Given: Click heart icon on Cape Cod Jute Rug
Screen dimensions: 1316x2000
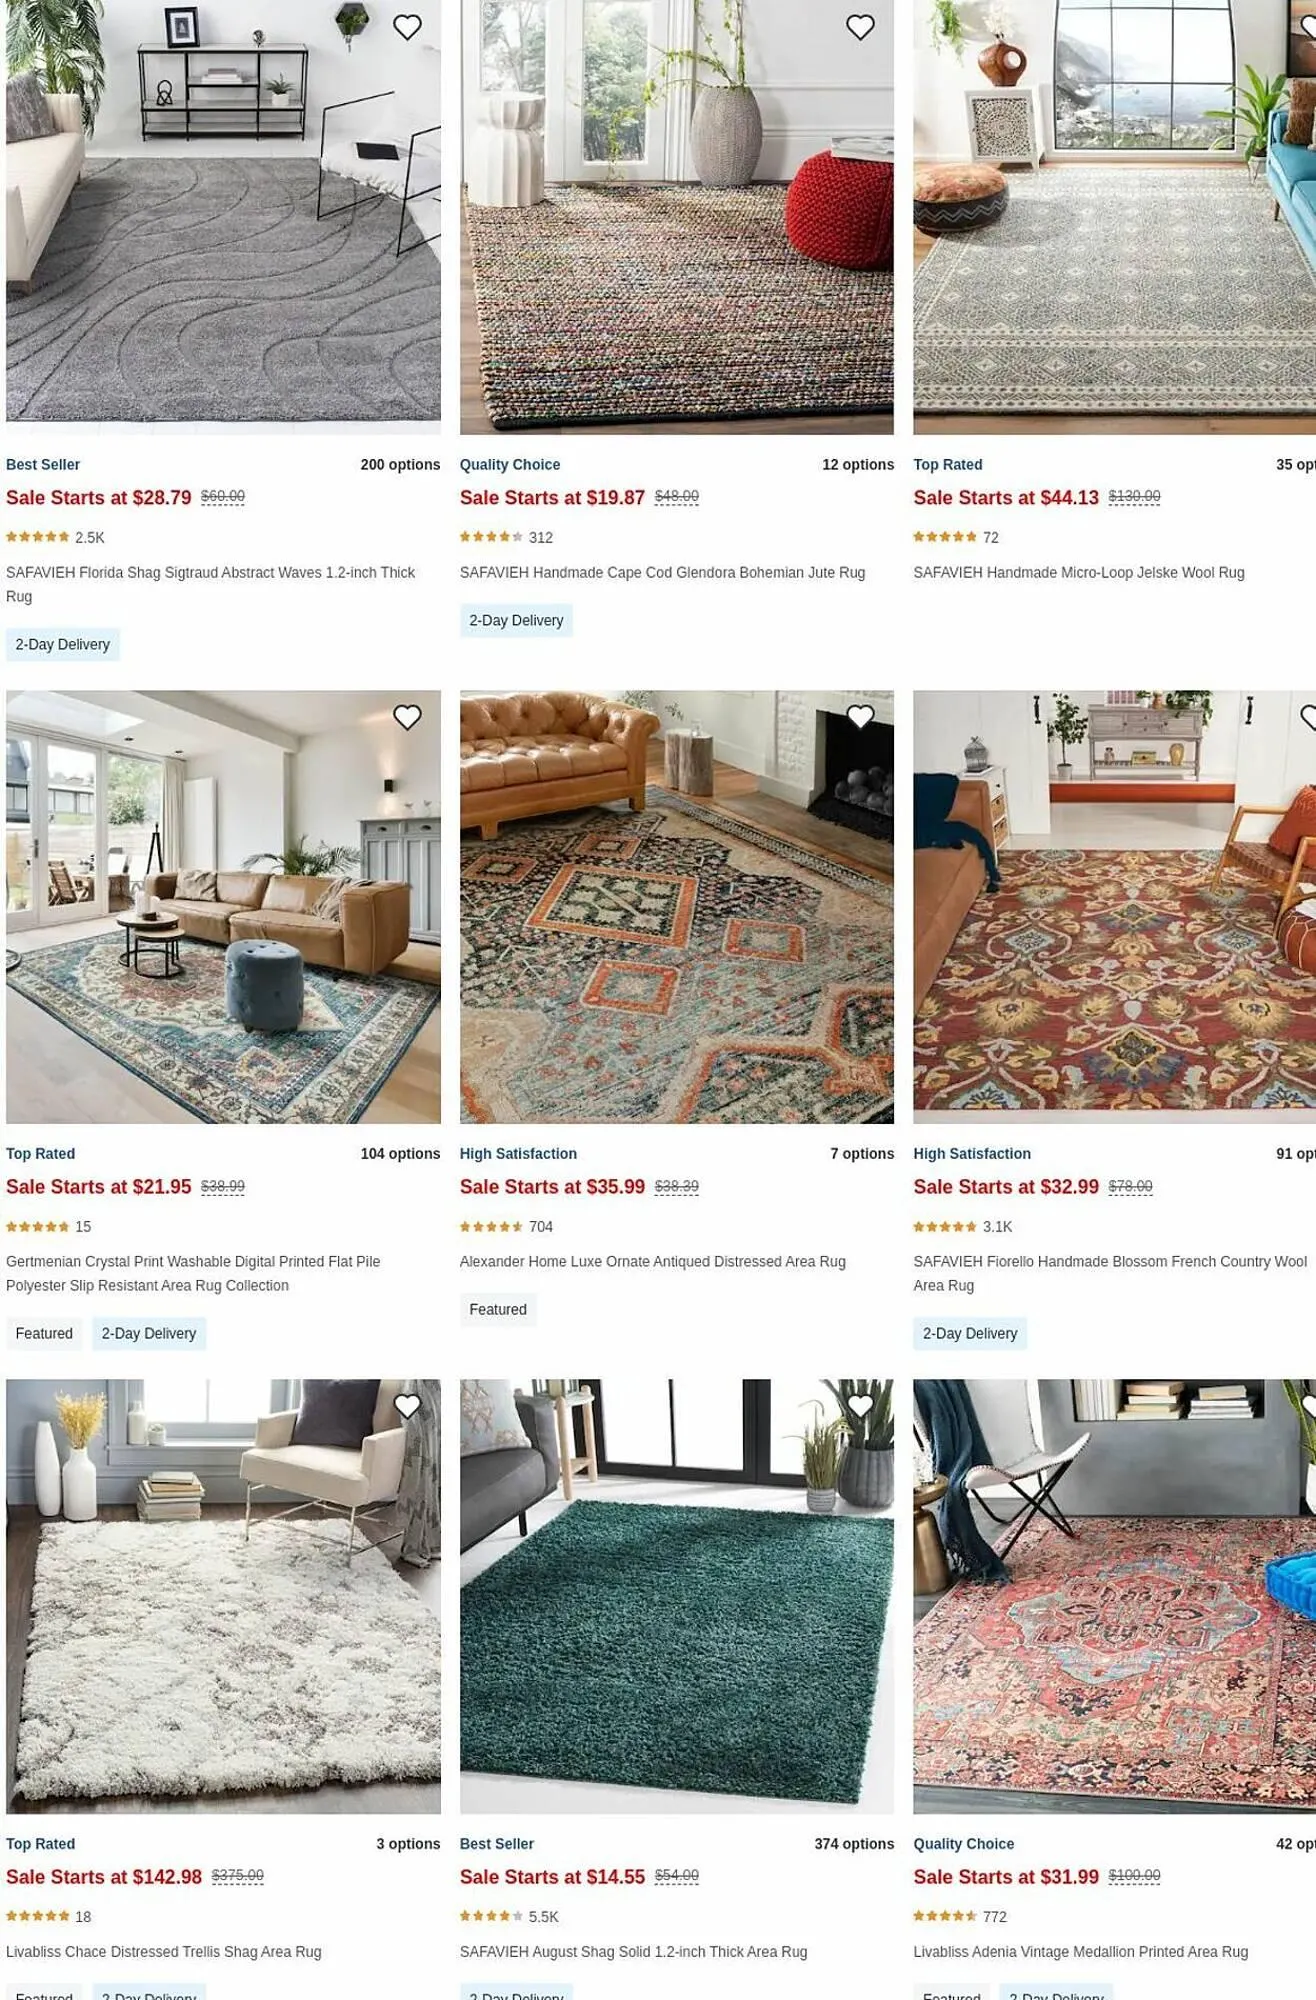Looking at the screenshot, I should coord(860,27).
